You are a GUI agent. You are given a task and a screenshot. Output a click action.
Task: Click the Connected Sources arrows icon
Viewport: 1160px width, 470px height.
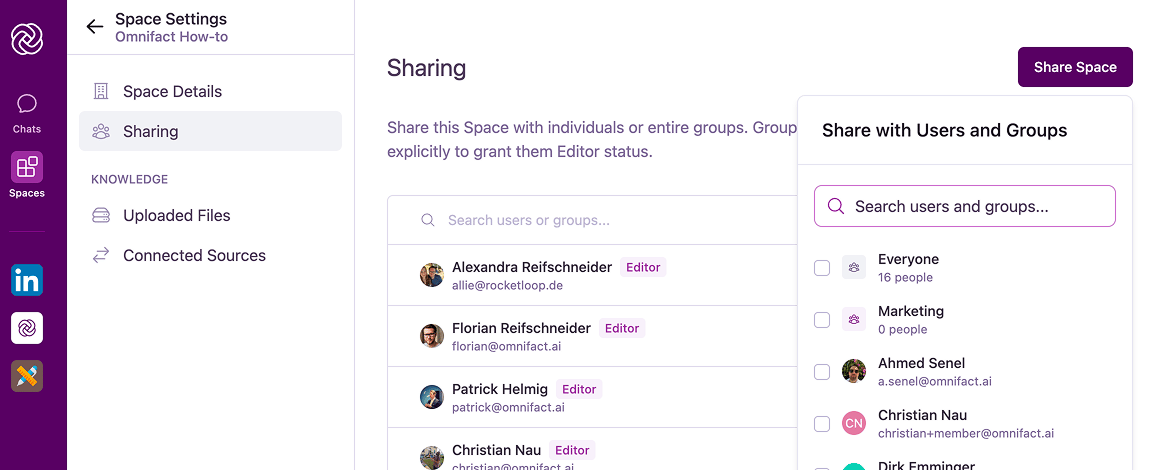coord(101,255)
